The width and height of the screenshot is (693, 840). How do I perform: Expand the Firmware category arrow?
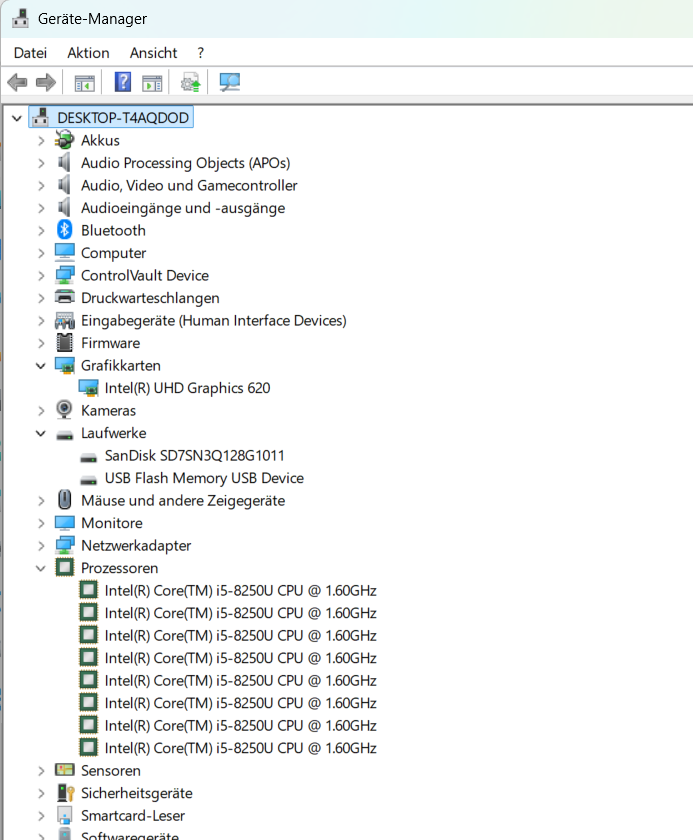41,343
